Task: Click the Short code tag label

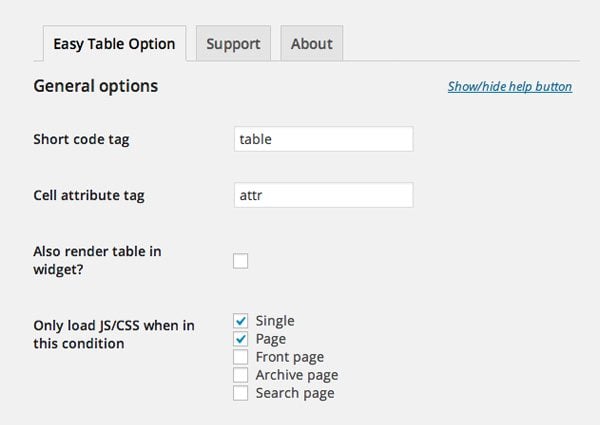Action: click(x=81, y=139)
